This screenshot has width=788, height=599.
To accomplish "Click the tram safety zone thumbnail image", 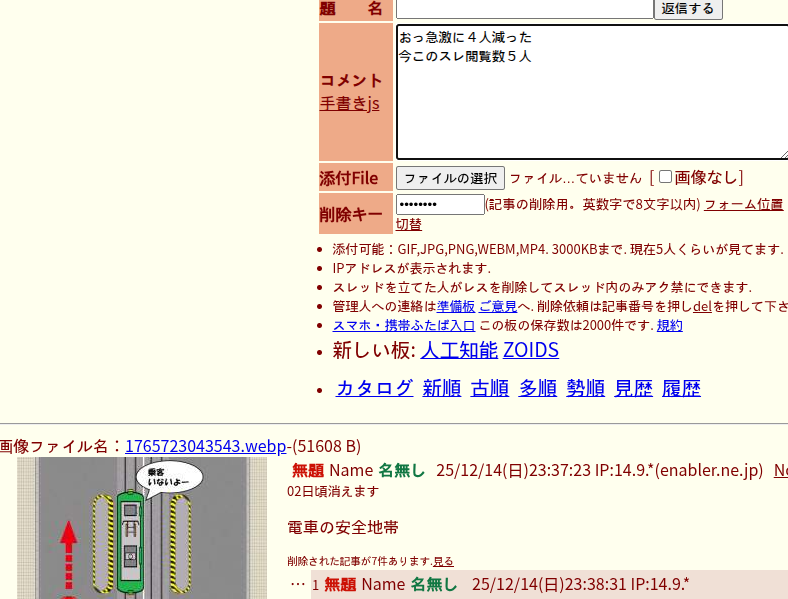I will [142, 528].
